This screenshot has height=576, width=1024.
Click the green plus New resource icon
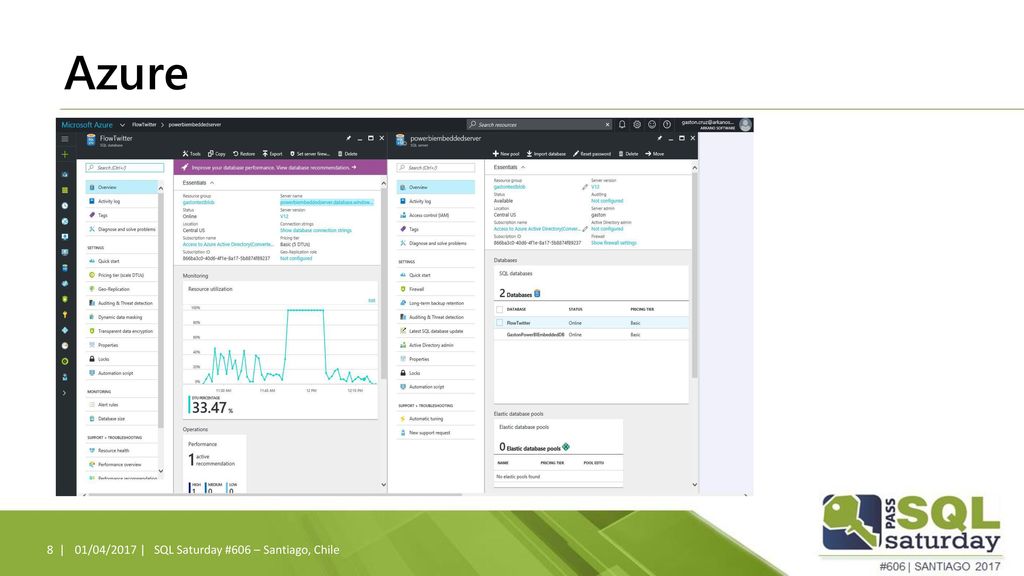65,155
